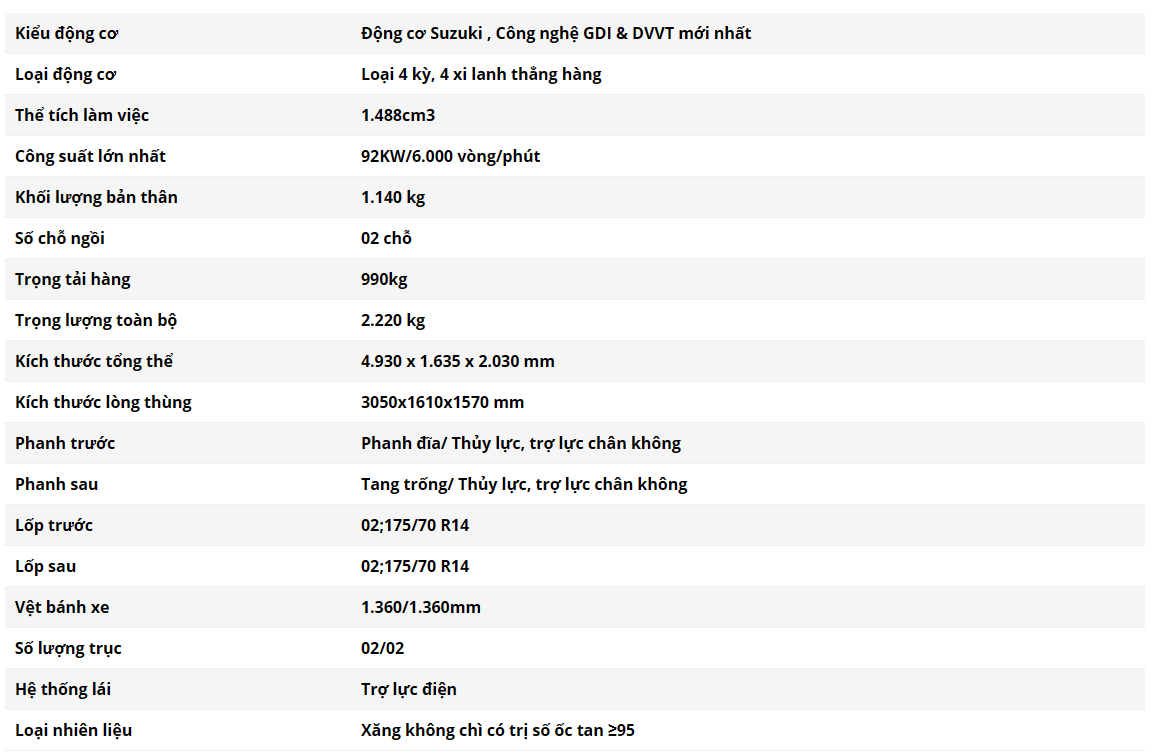Screen dimensions: 1159x754
Task: Click the '02 chỗ' seat count value
Action: tap(386, 238)
